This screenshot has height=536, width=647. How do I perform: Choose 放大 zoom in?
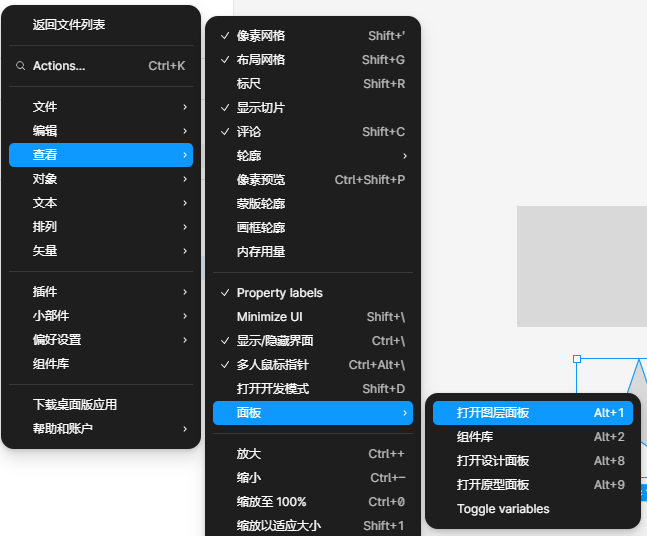coord(313,454)
